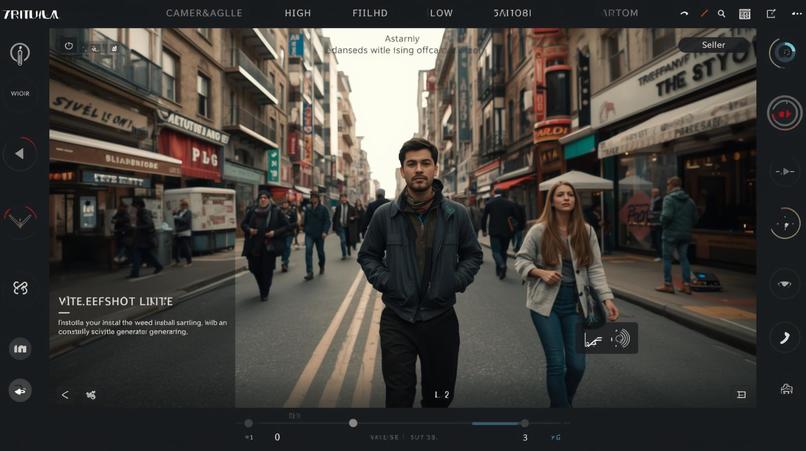This screenshot has width=806, height=451.
Task: Click the Seller button
Action: 713,45
